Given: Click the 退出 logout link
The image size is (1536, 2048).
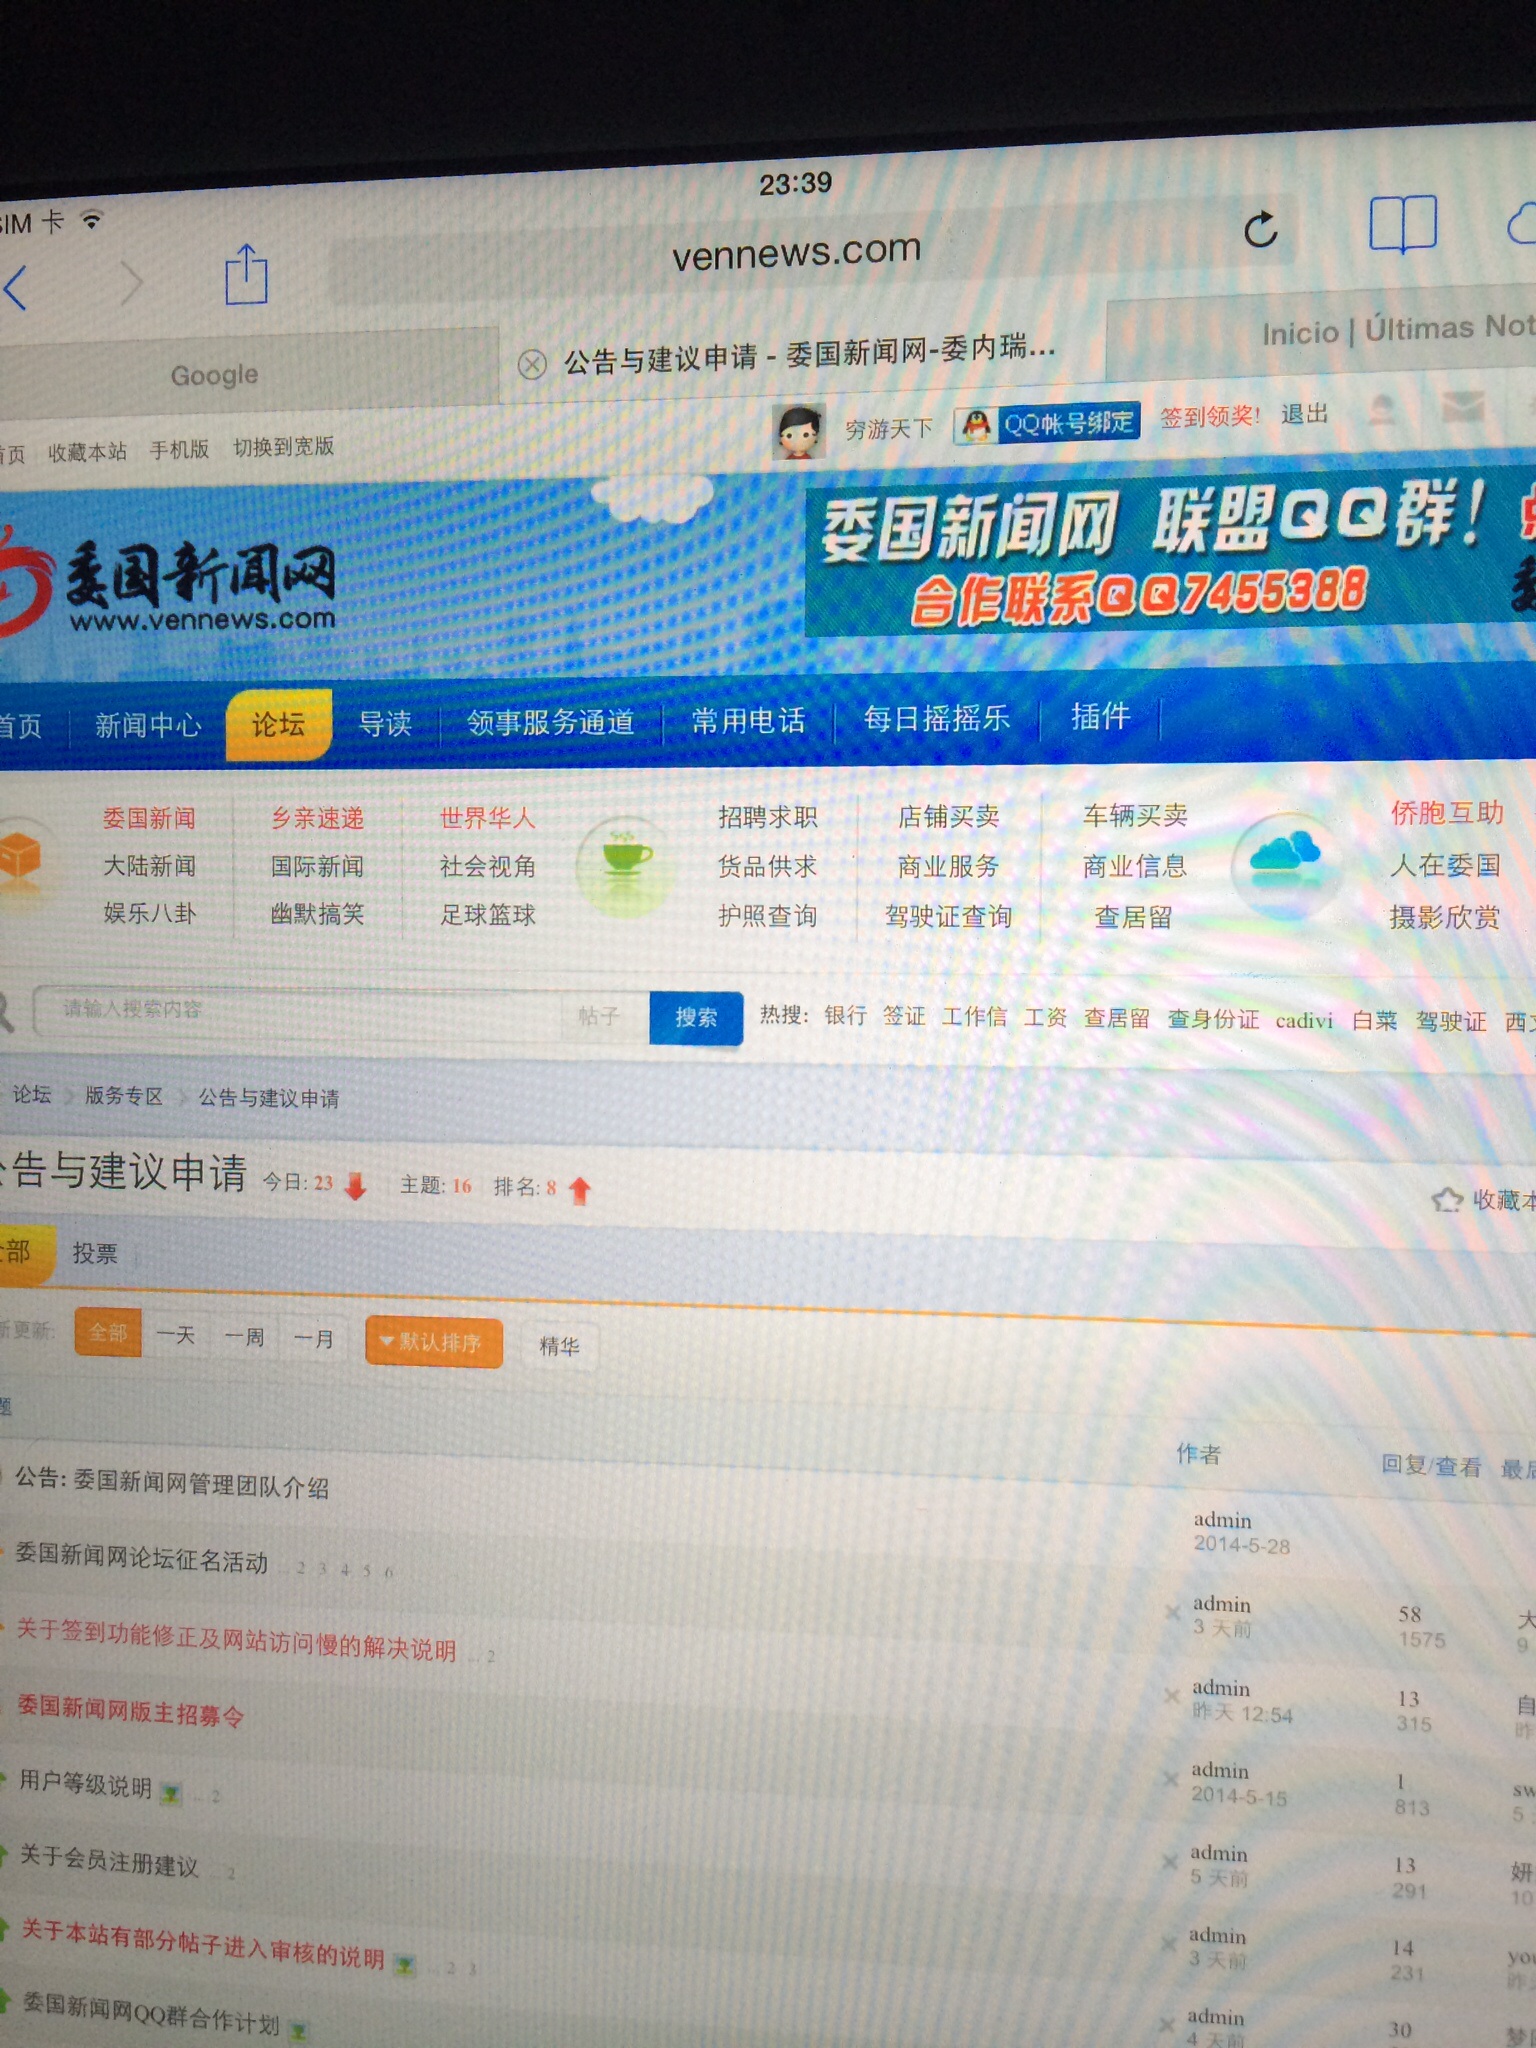Looking at the screenshot, I should tap(1305, 414).
